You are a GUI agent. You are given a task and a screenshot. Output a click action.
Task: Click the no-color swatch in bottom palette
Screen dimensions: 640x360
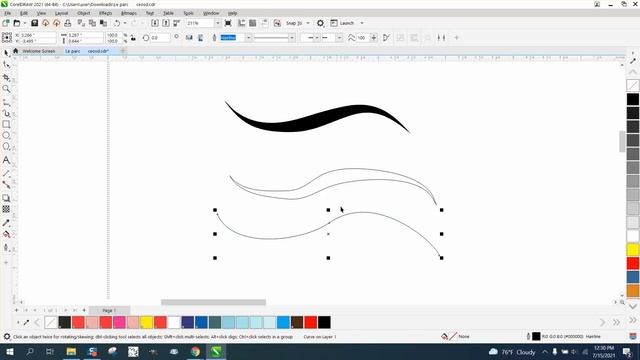click(51, 322)
